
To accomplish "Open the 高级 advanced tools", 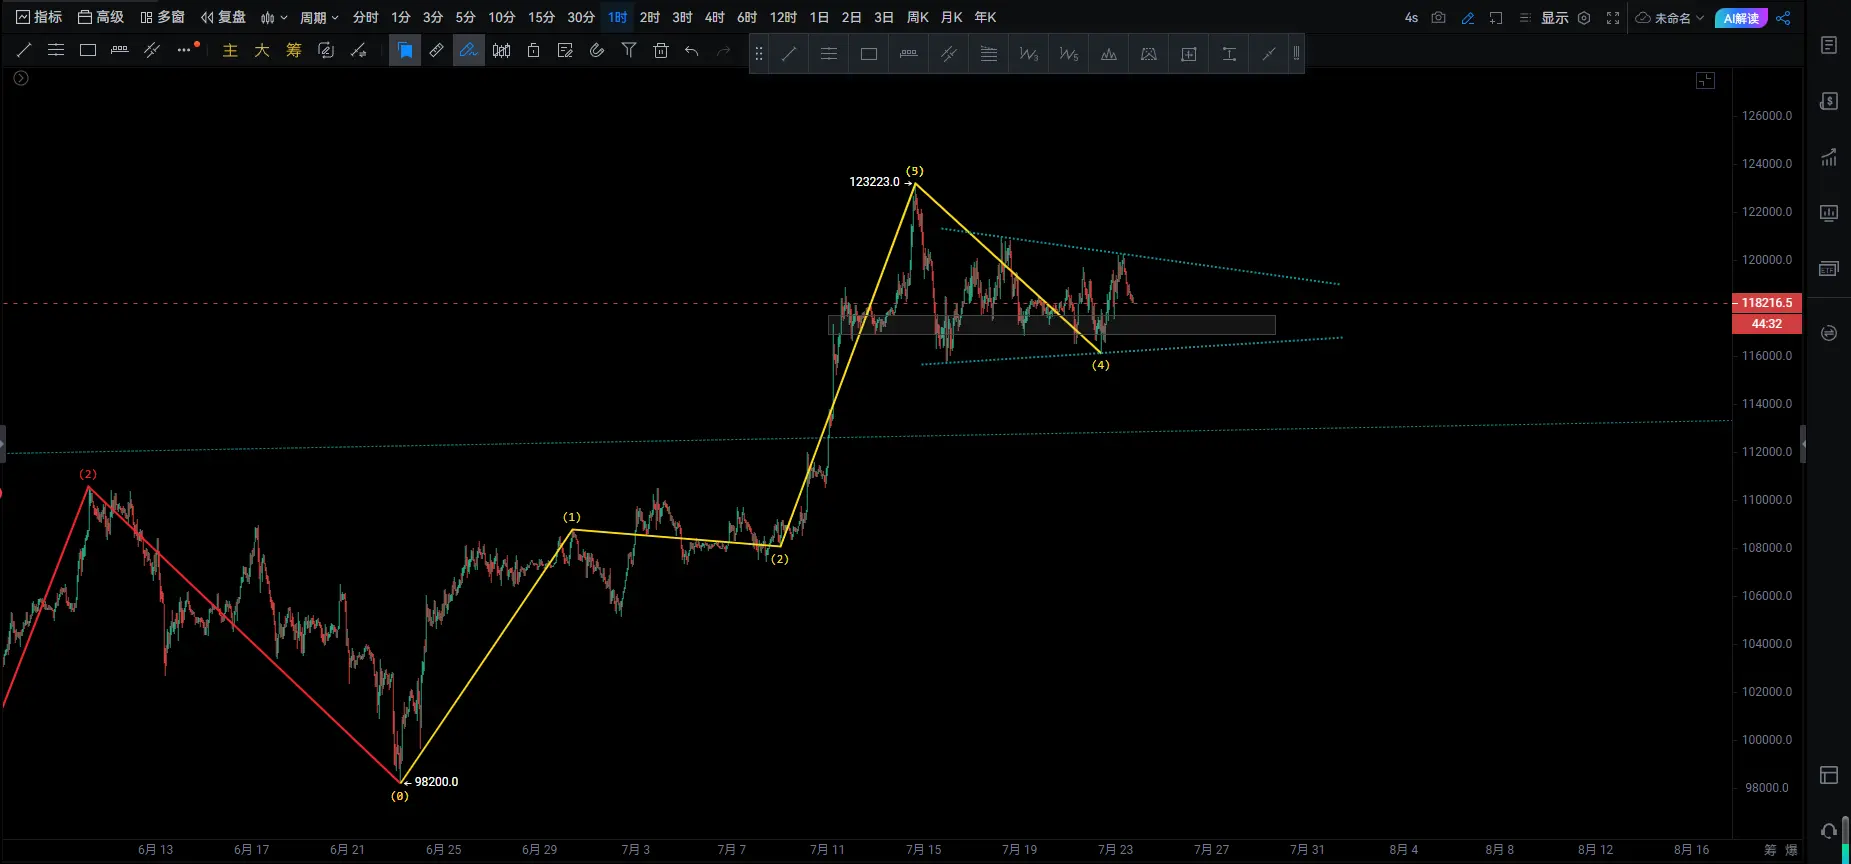I will [101, 17].
